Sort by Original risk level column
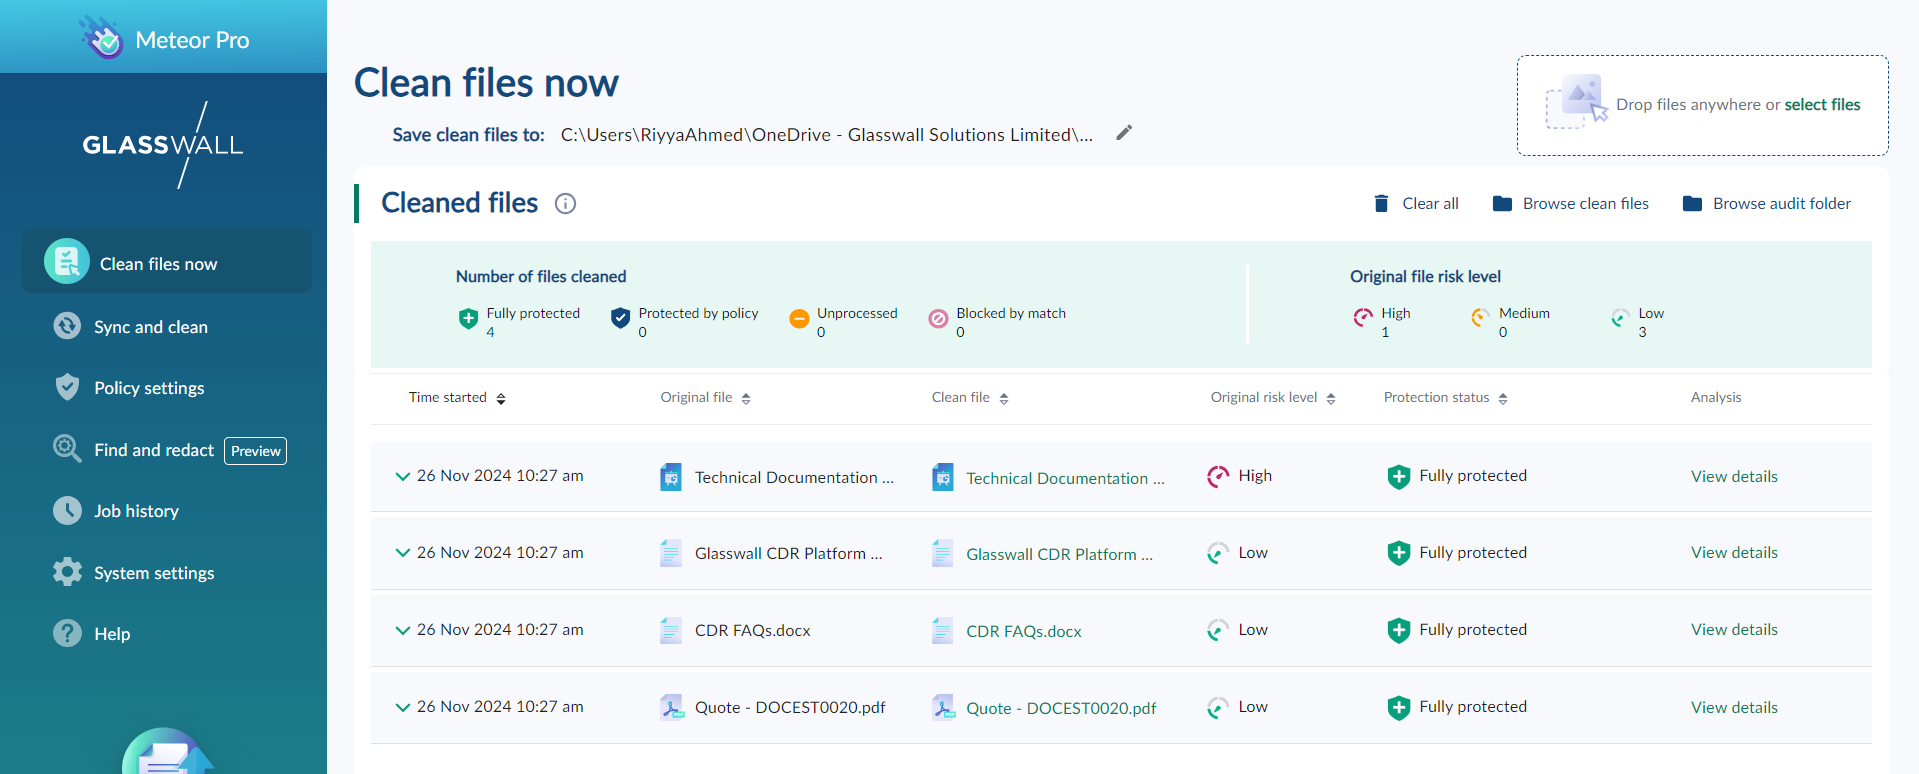Viewport: 1919px width, 774px height. point(1331,398)
